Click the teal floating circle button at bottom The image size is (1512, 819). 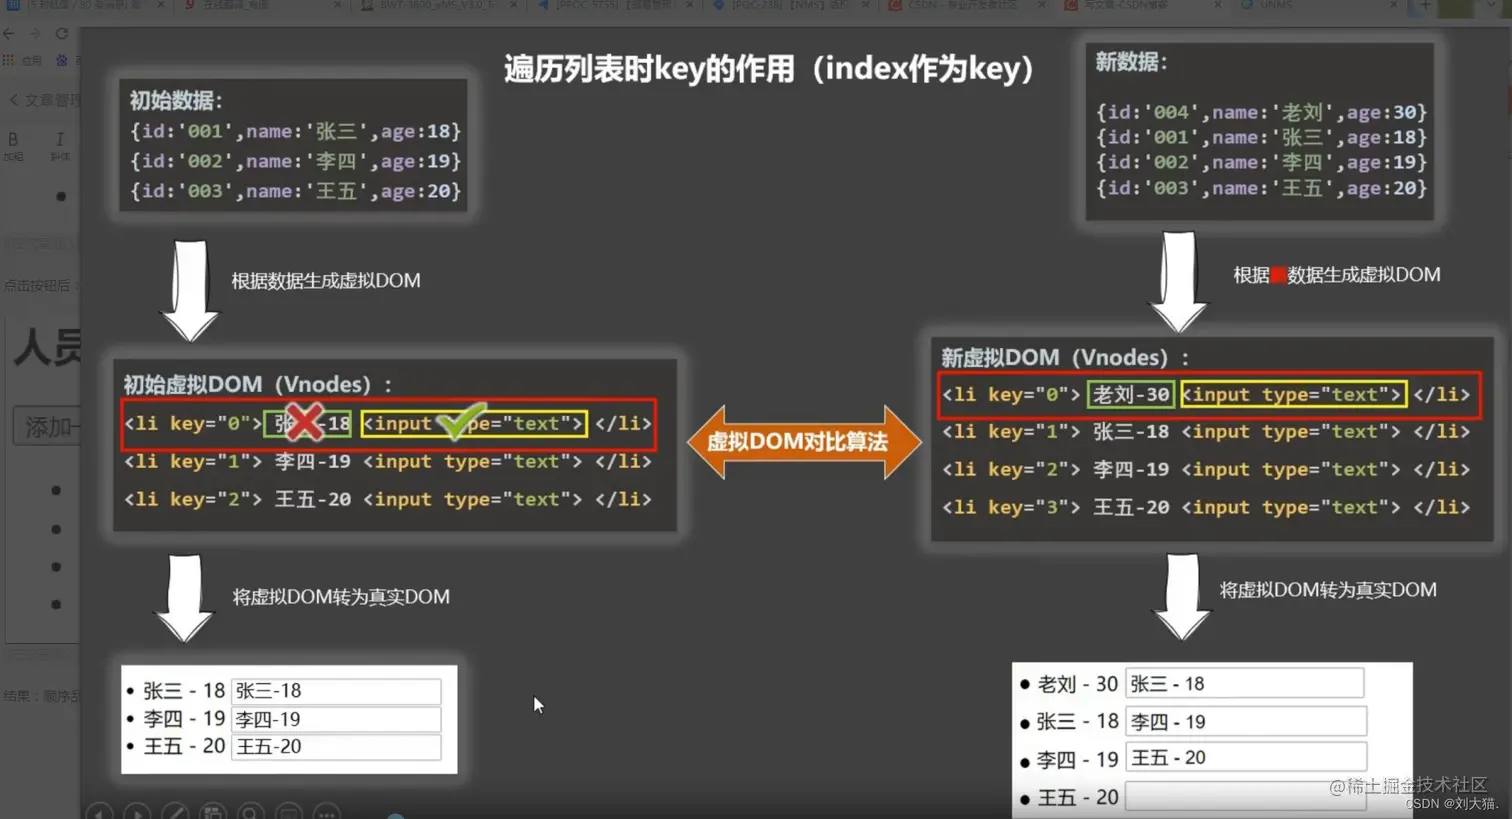[398, 815]
